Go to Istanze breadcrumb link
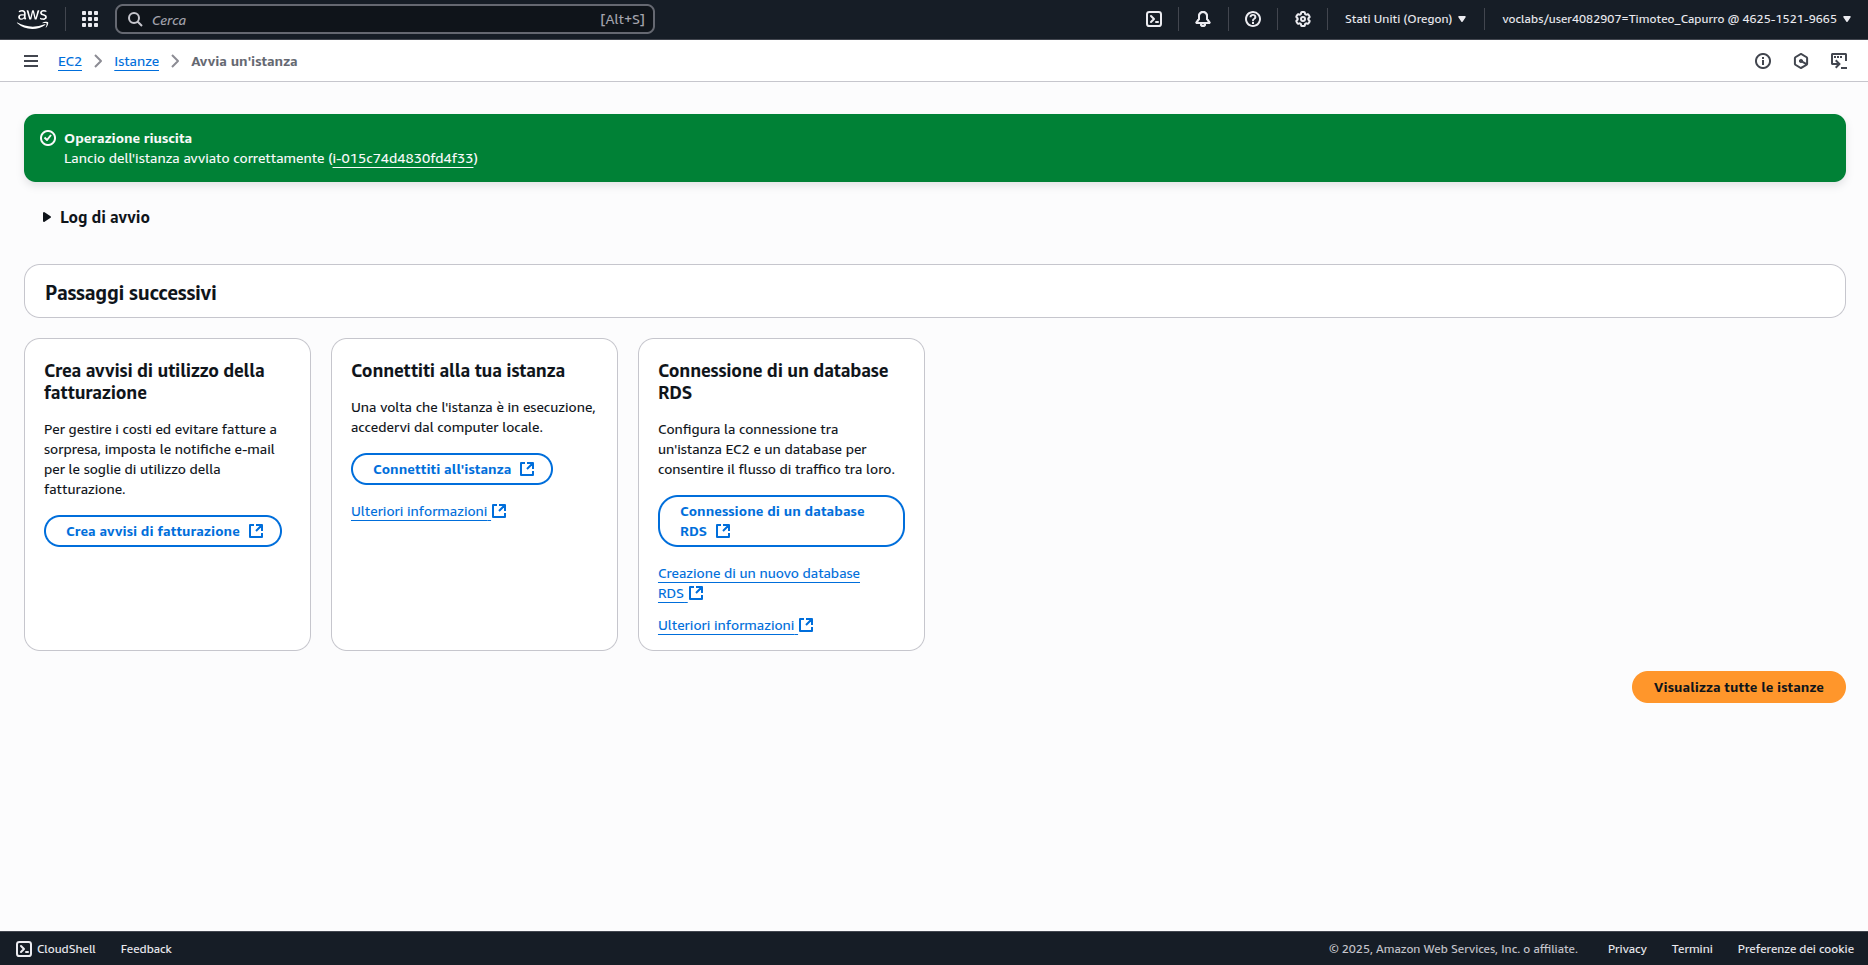 (136, 61)
